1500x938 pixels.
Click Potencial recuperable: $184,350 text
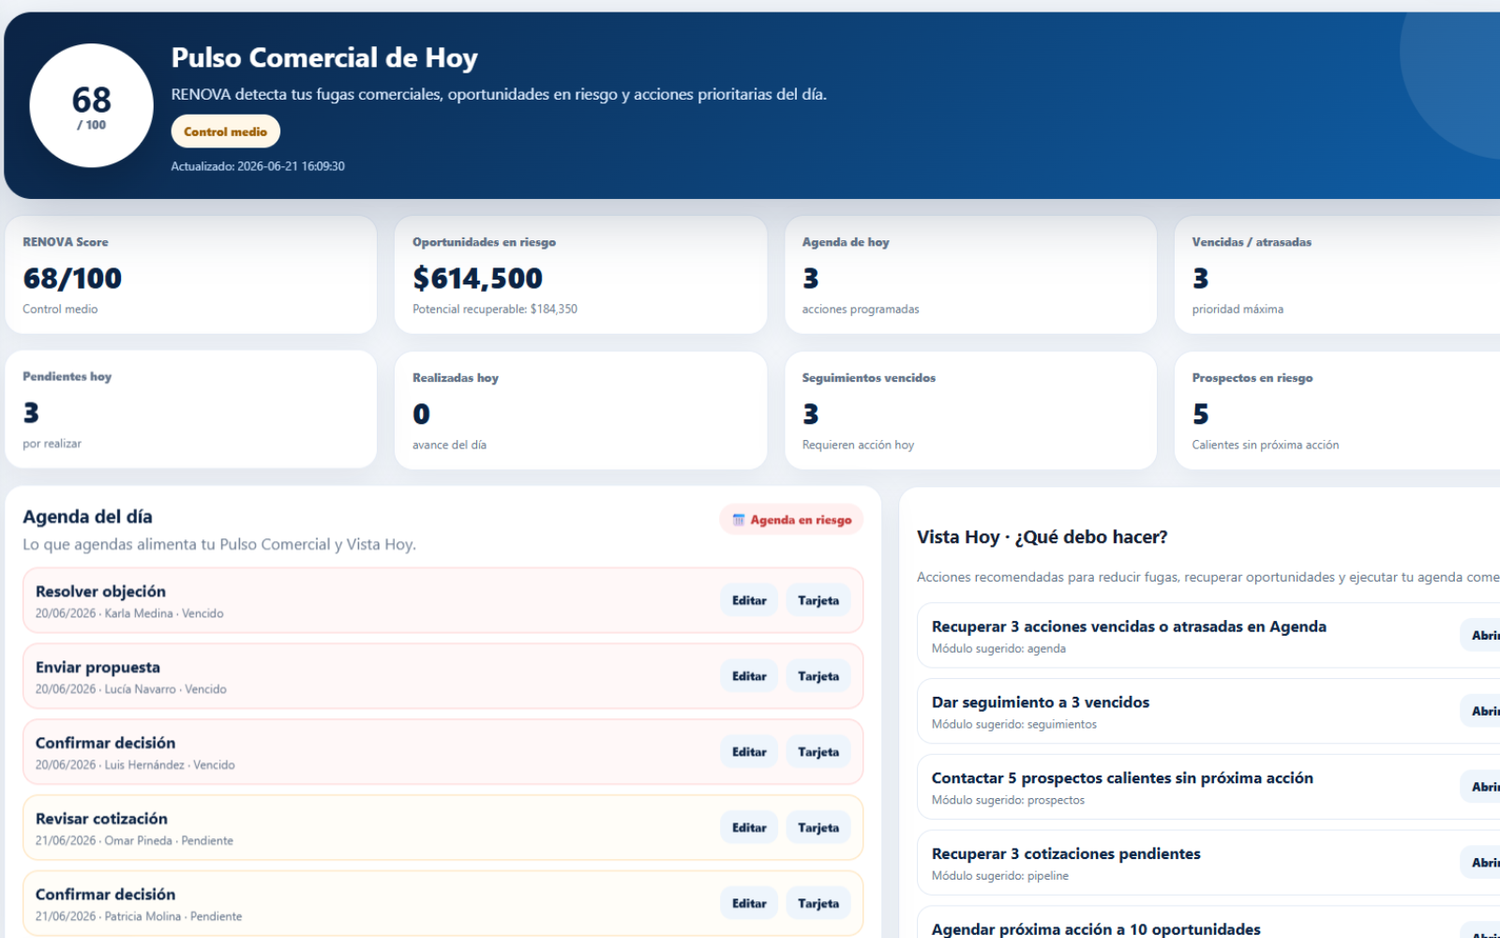(495, 309)
